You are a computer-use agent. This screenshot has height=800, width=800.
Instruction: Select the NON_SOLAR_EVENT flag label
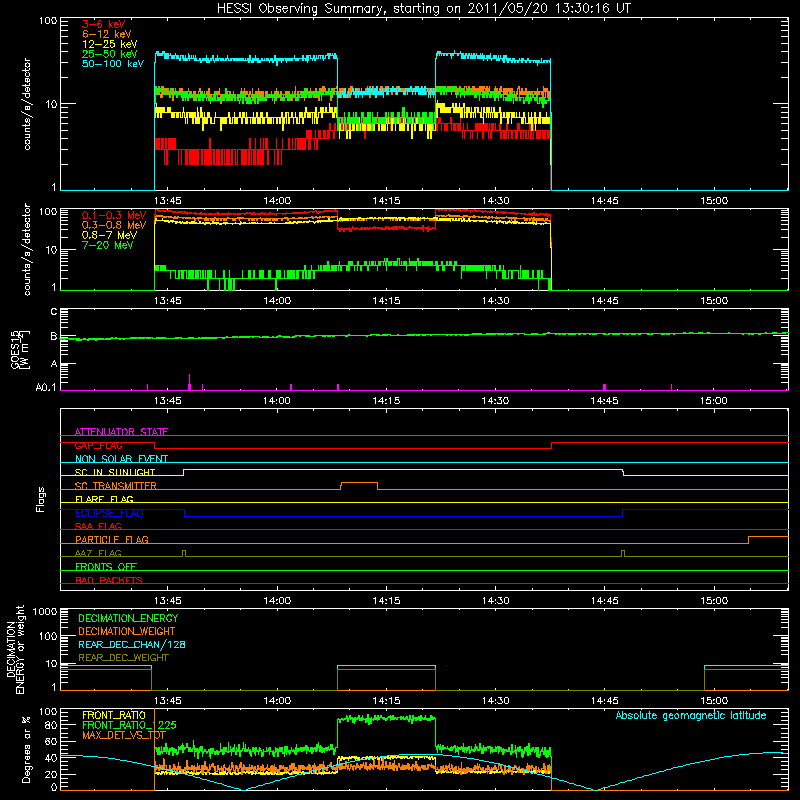121,459
